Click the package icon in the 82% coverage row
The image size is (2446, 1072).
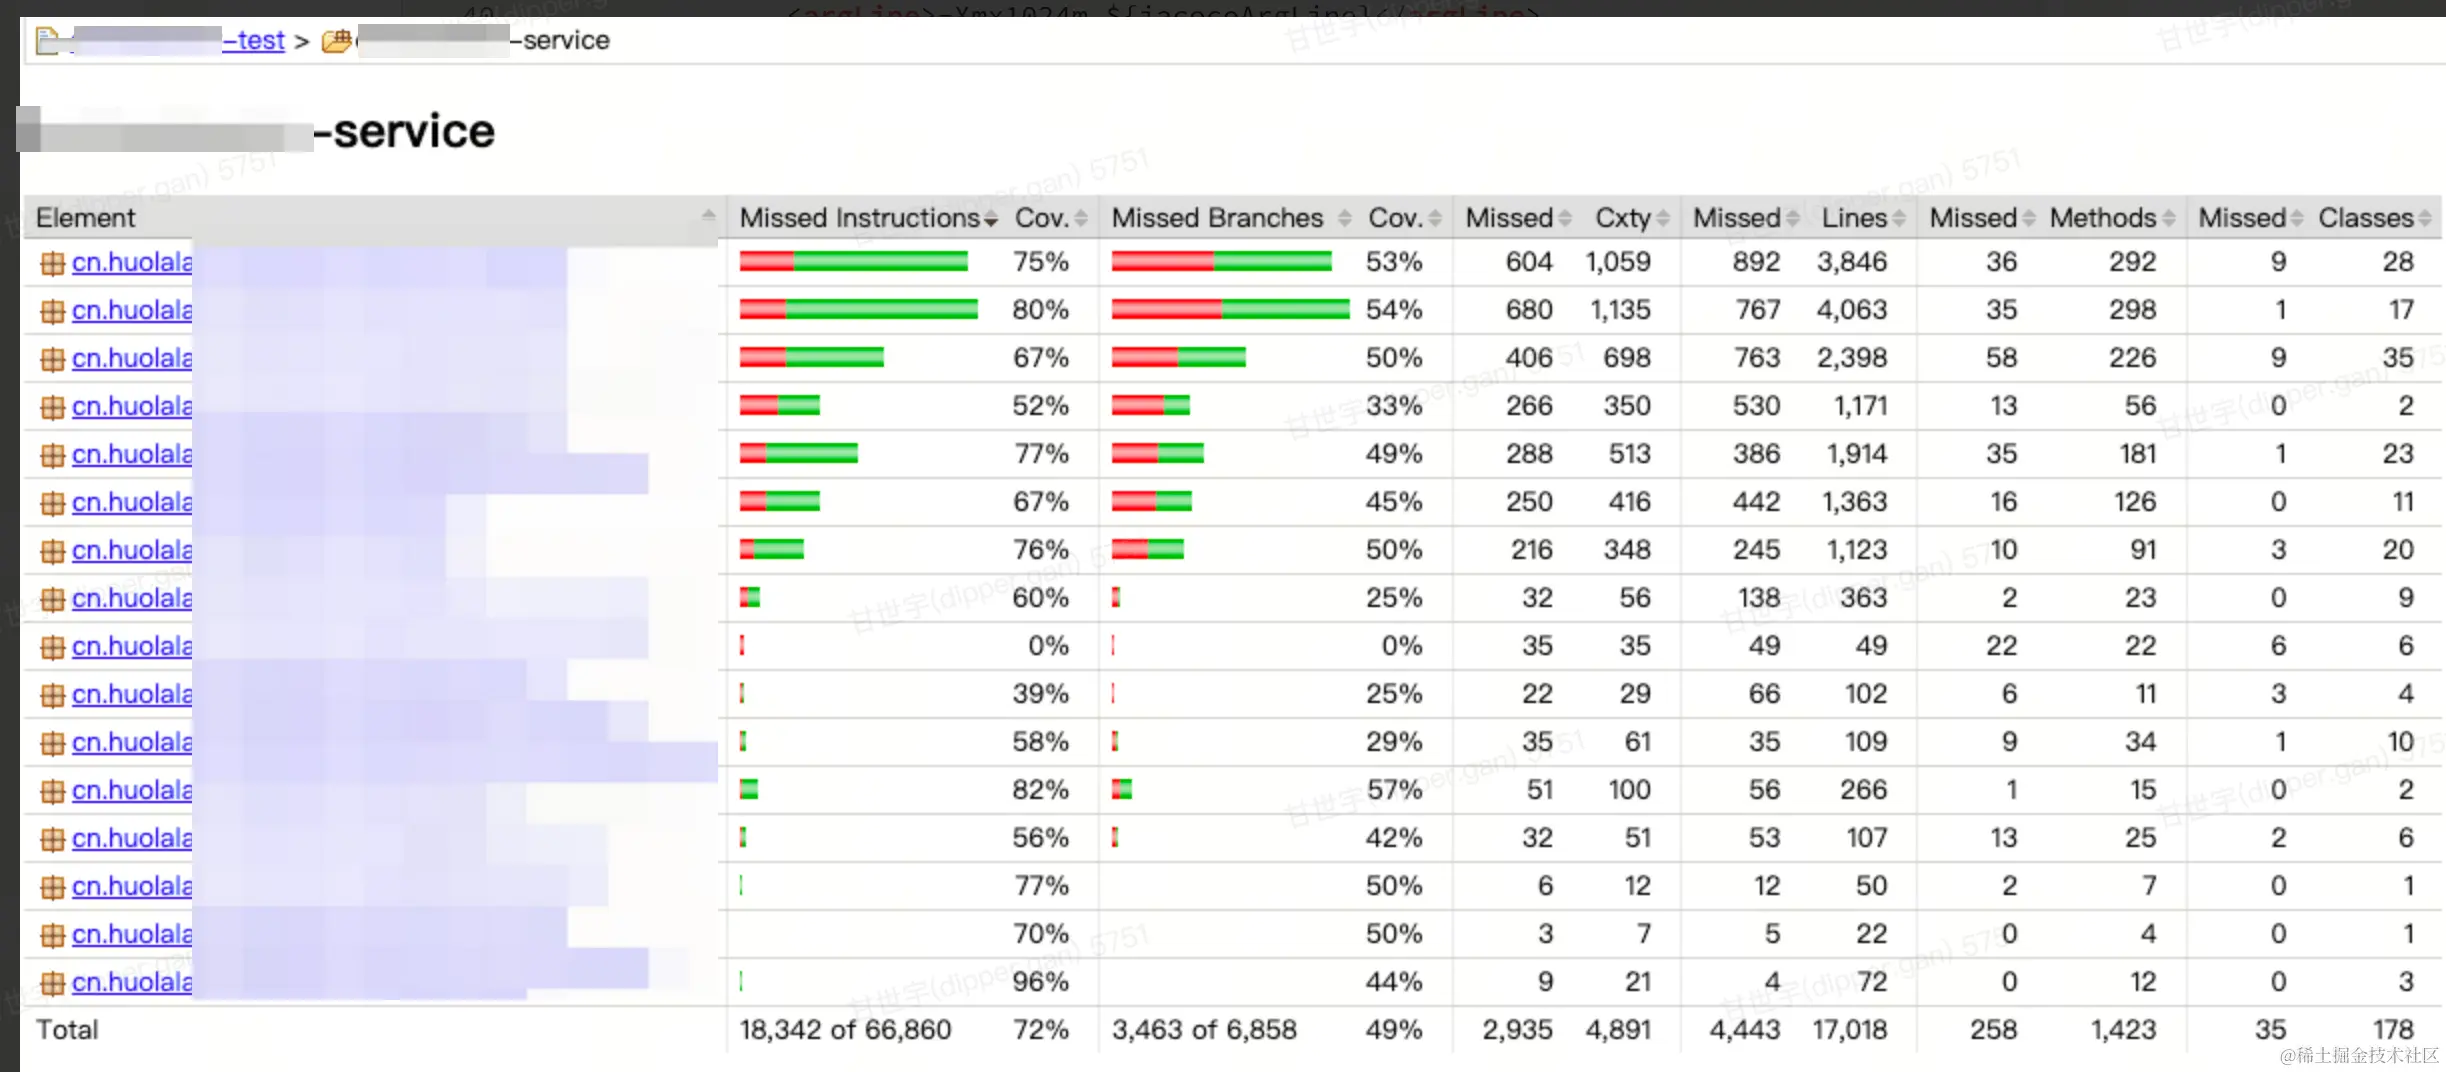52,791
